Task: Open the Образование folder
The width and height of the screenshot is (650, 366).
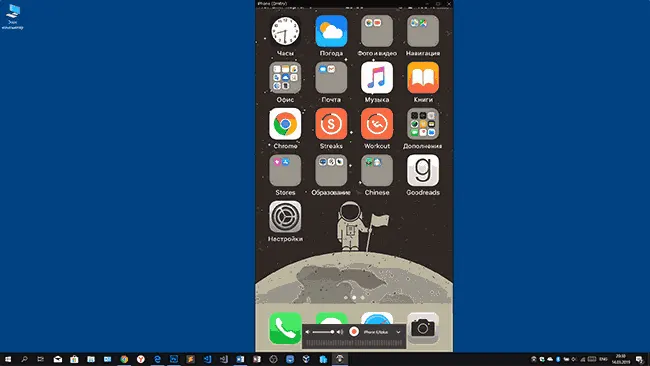Action: 331,170
